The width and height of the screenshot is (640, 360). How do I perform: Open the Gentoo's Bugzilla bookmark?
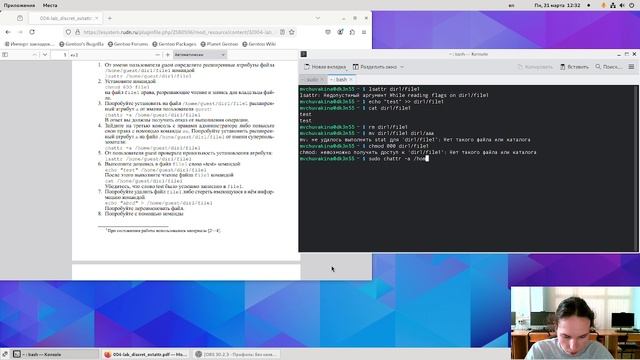82,44
